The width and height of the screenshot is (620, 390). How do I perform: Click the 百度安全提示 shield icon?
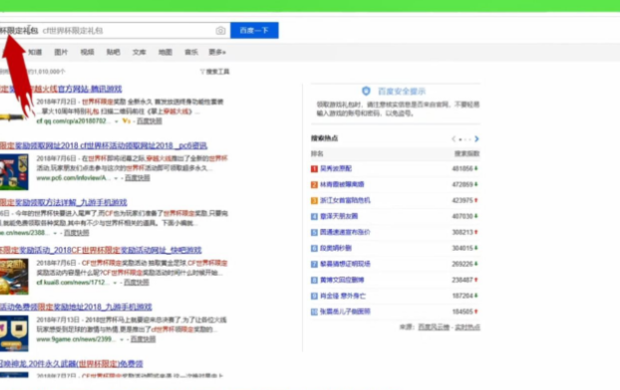point(366,91)
